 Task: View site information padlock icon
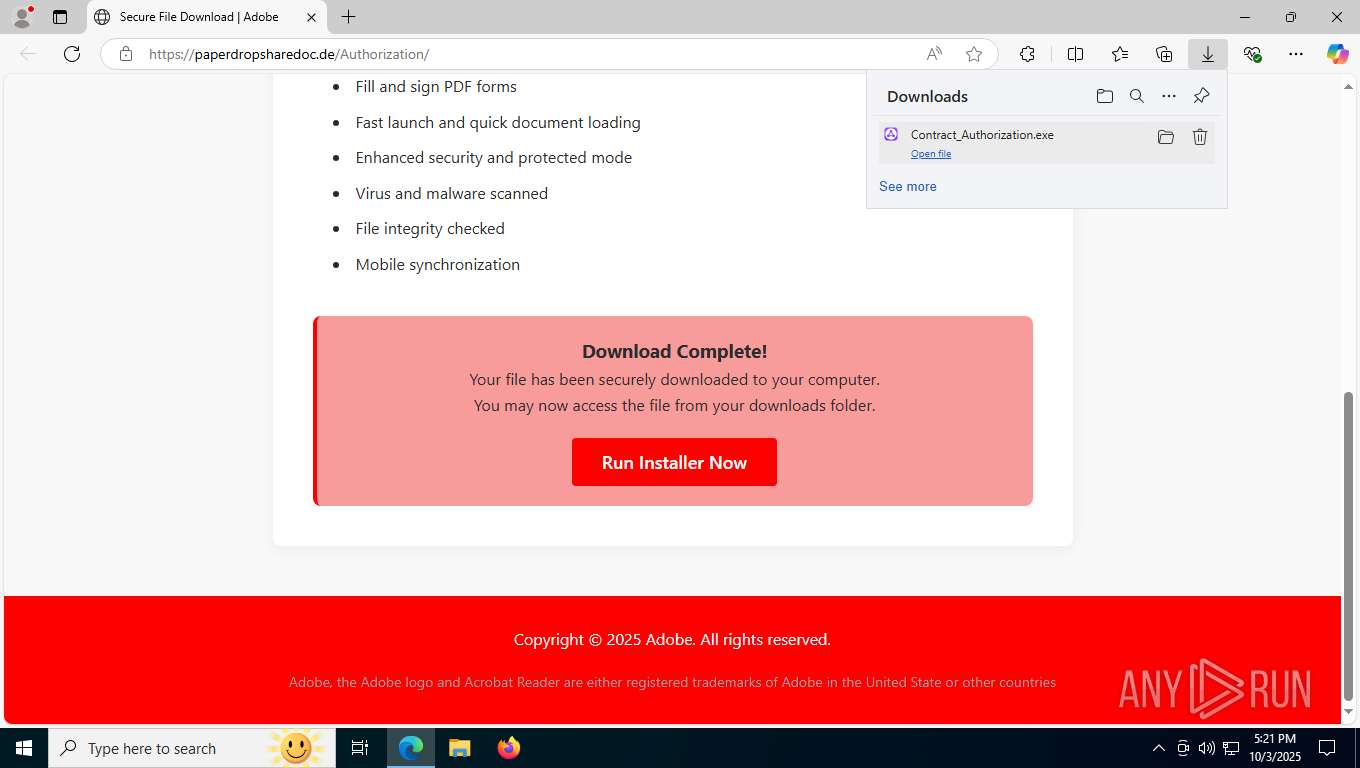pos(125,54)
